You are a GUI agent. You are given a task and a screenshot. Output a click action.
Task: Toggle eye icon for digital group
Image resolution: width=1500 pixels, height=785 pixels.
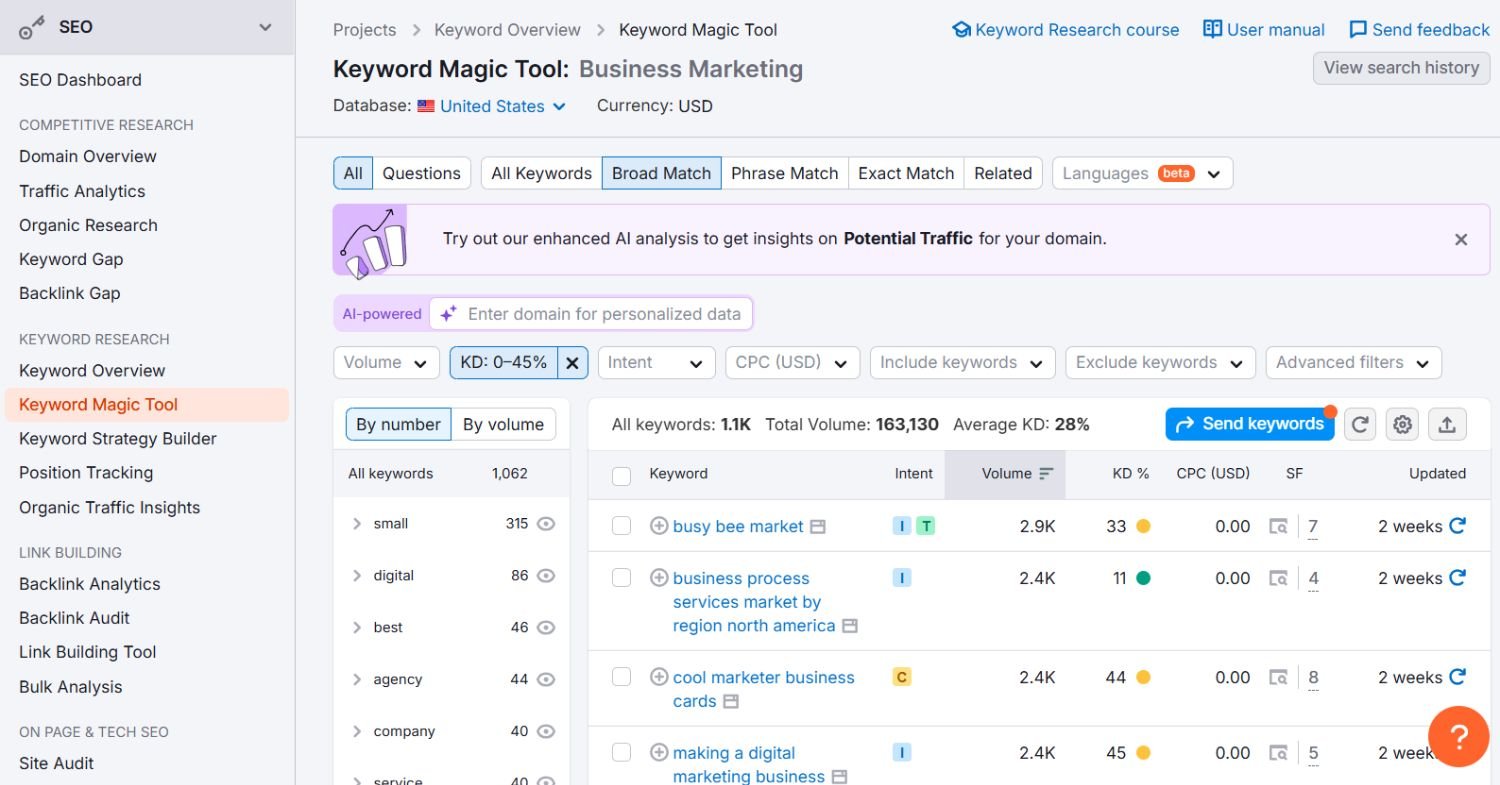coord(546,576)
